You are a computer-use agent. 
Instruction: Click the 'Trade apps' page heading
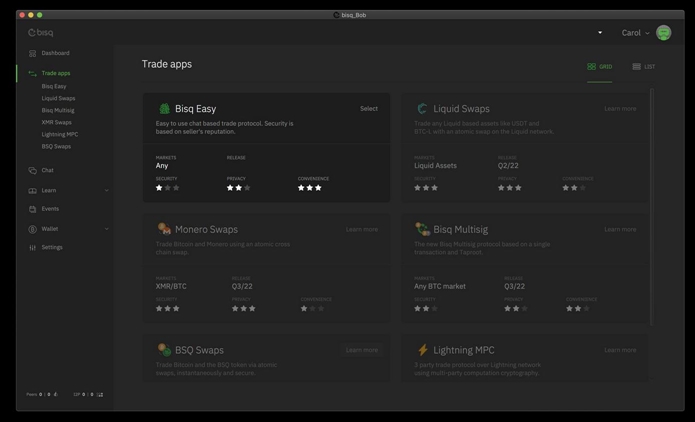[x=167, y=64]
